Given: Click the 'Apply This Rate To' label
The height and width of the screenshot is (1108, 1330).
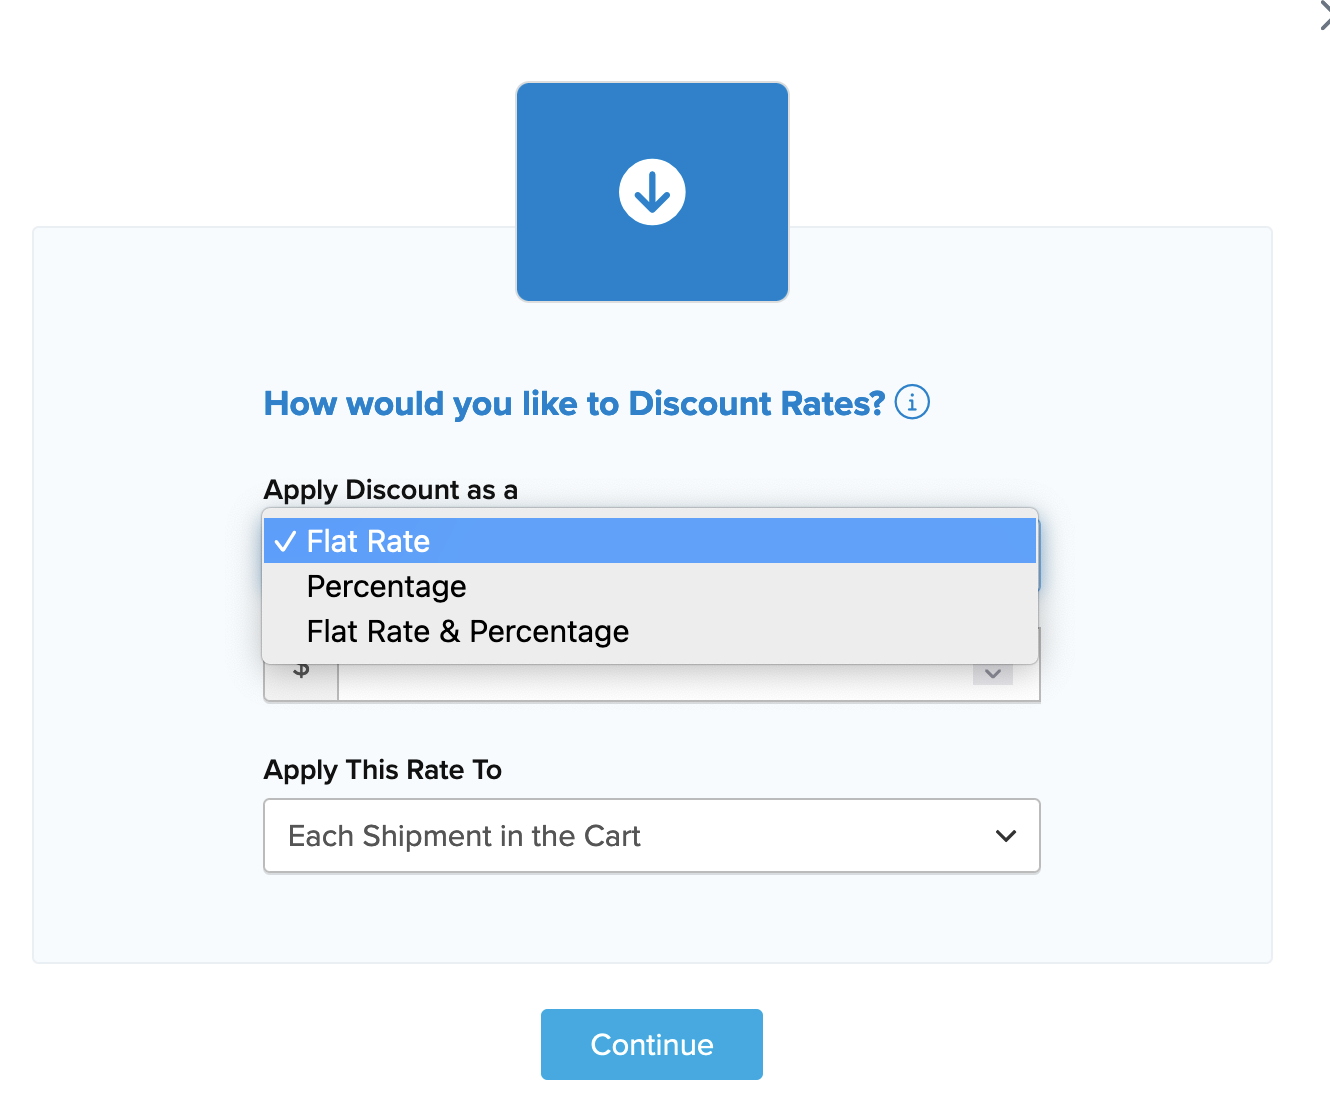Looking at the screenshot, I should coord(382,770).
